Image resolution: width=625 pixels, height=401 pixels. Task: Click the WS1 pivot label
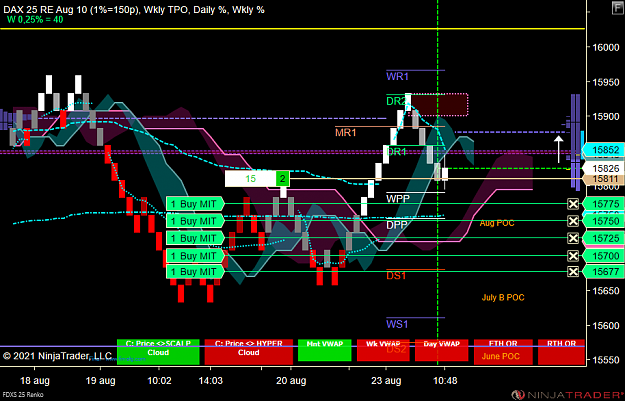click(x=397, y=324)
